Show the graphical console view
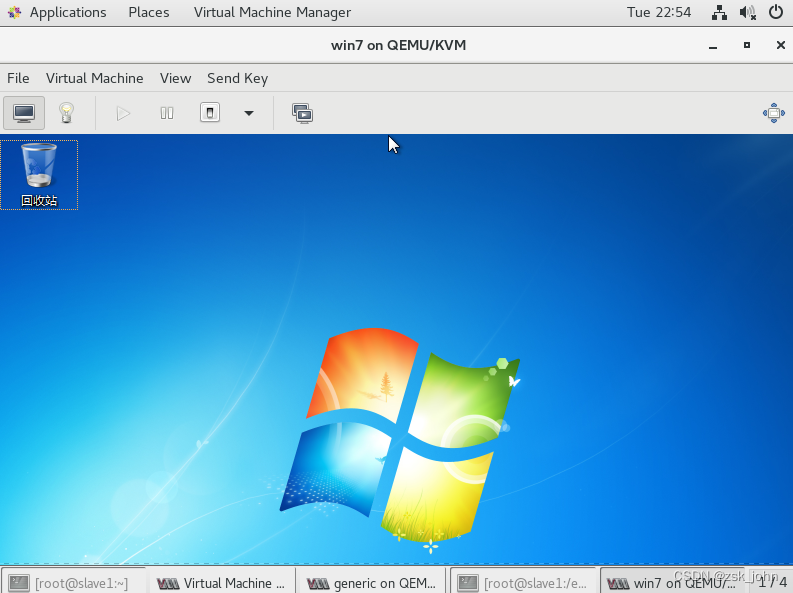793x593 pixels. (x=24, y=113)
